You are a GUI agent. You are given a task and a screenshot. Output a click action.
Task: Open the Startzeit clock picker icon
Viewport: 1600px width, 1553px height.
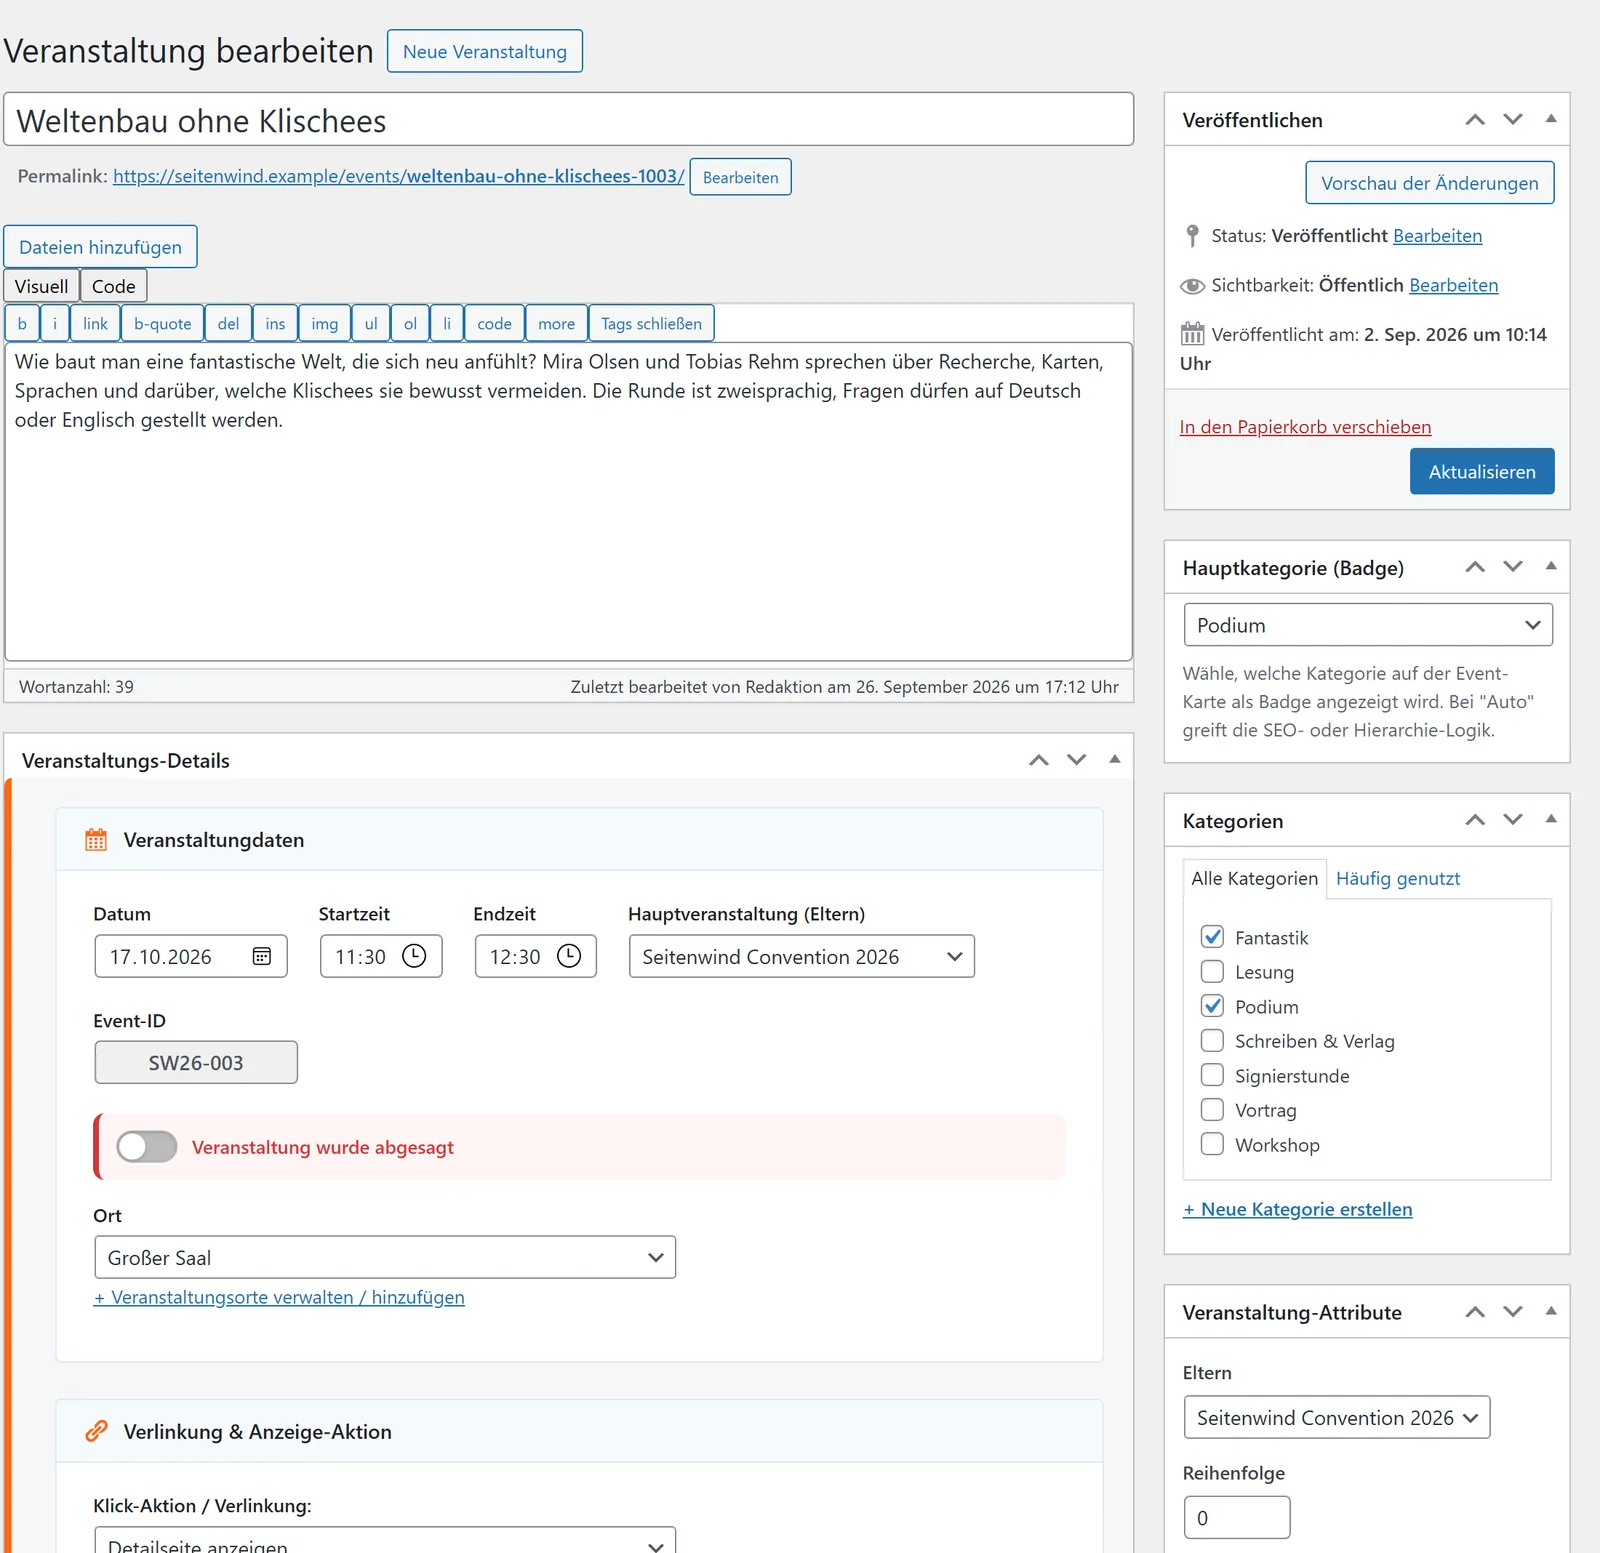coord(414,956)
